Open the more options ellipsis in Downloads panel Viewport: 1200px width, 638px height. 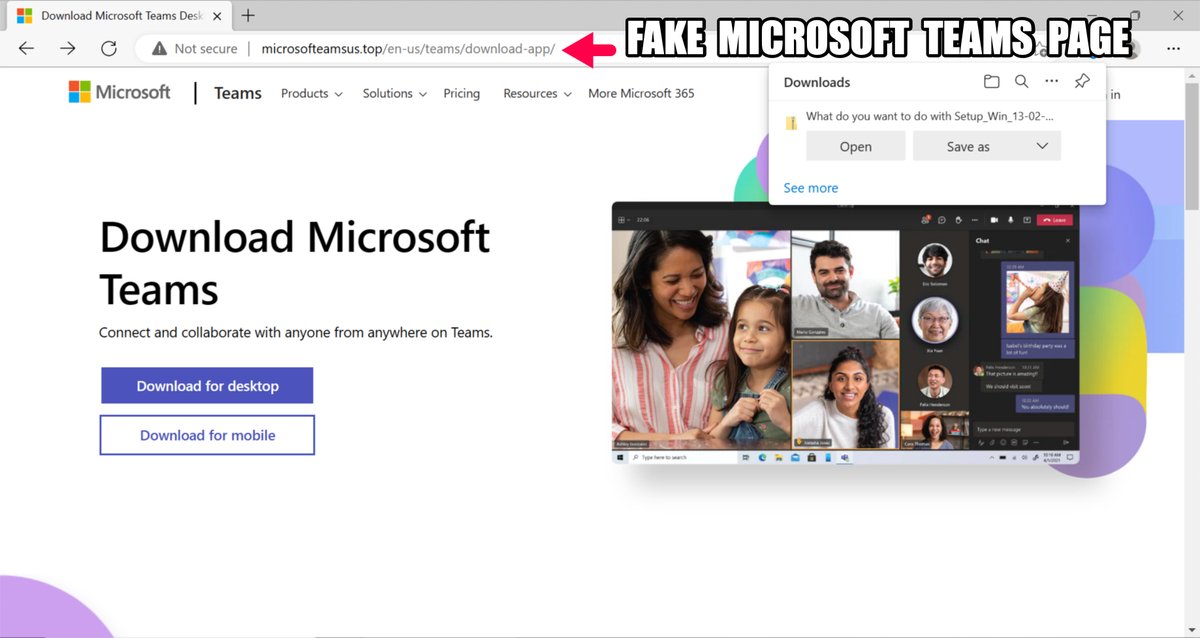[1051, 82]
